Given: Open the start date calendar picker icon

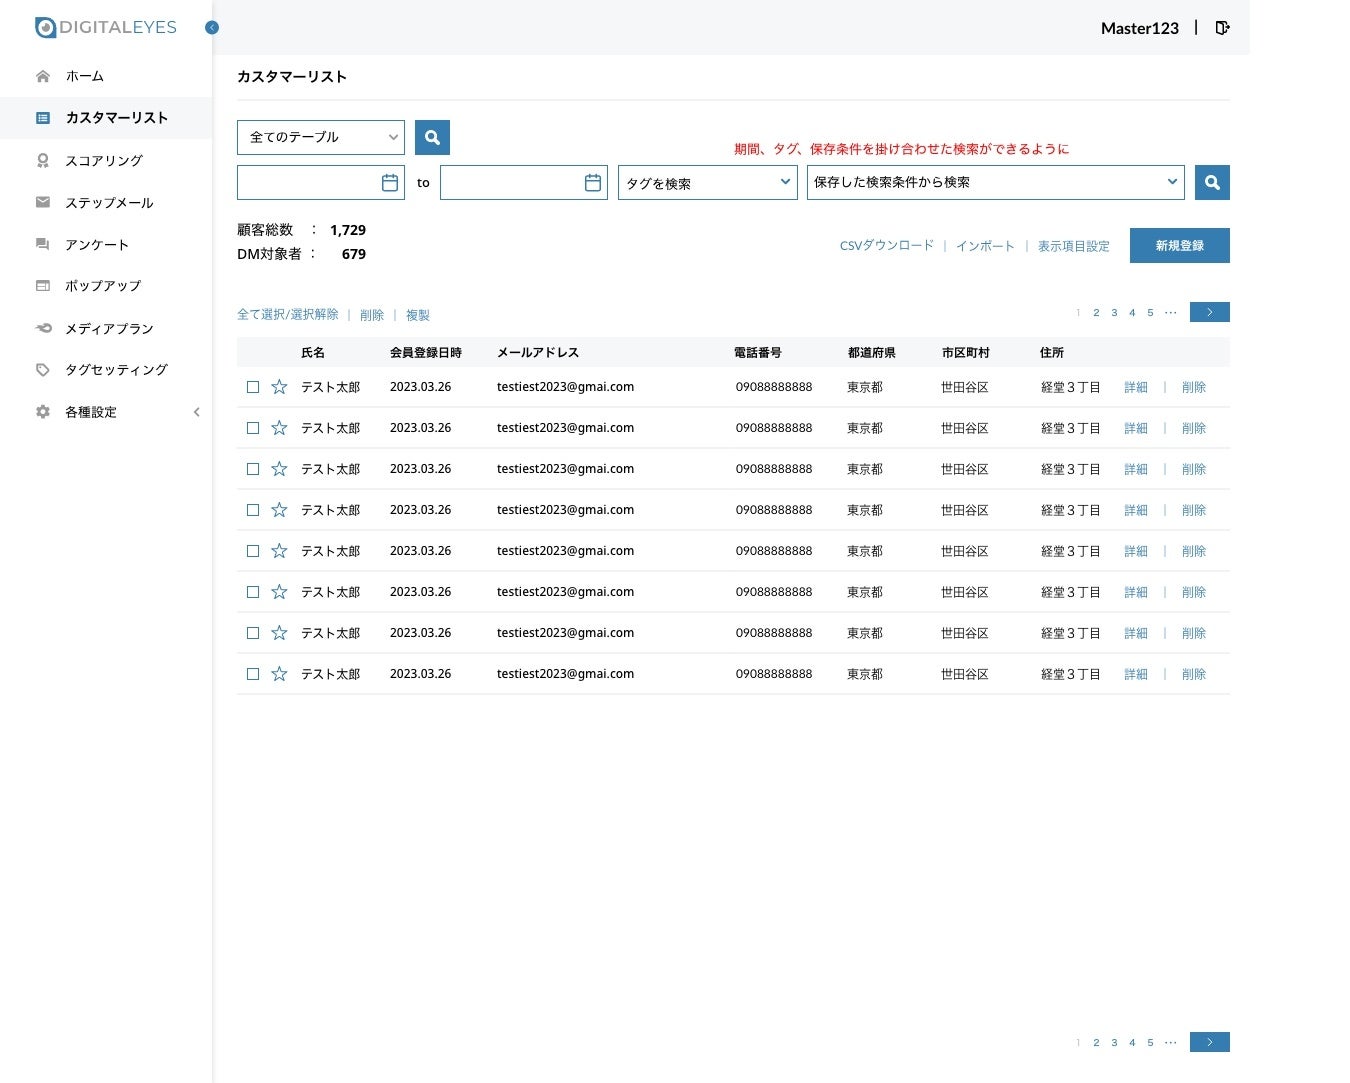Looking at the screenshot, I should pos(390,183).
